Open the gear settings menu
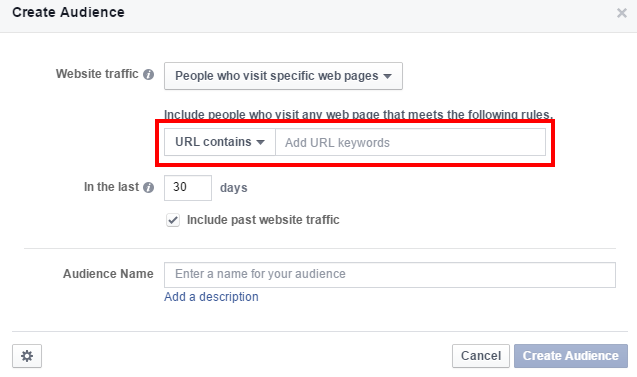Viewport: 637px width, 377px height. pos(27,356)
